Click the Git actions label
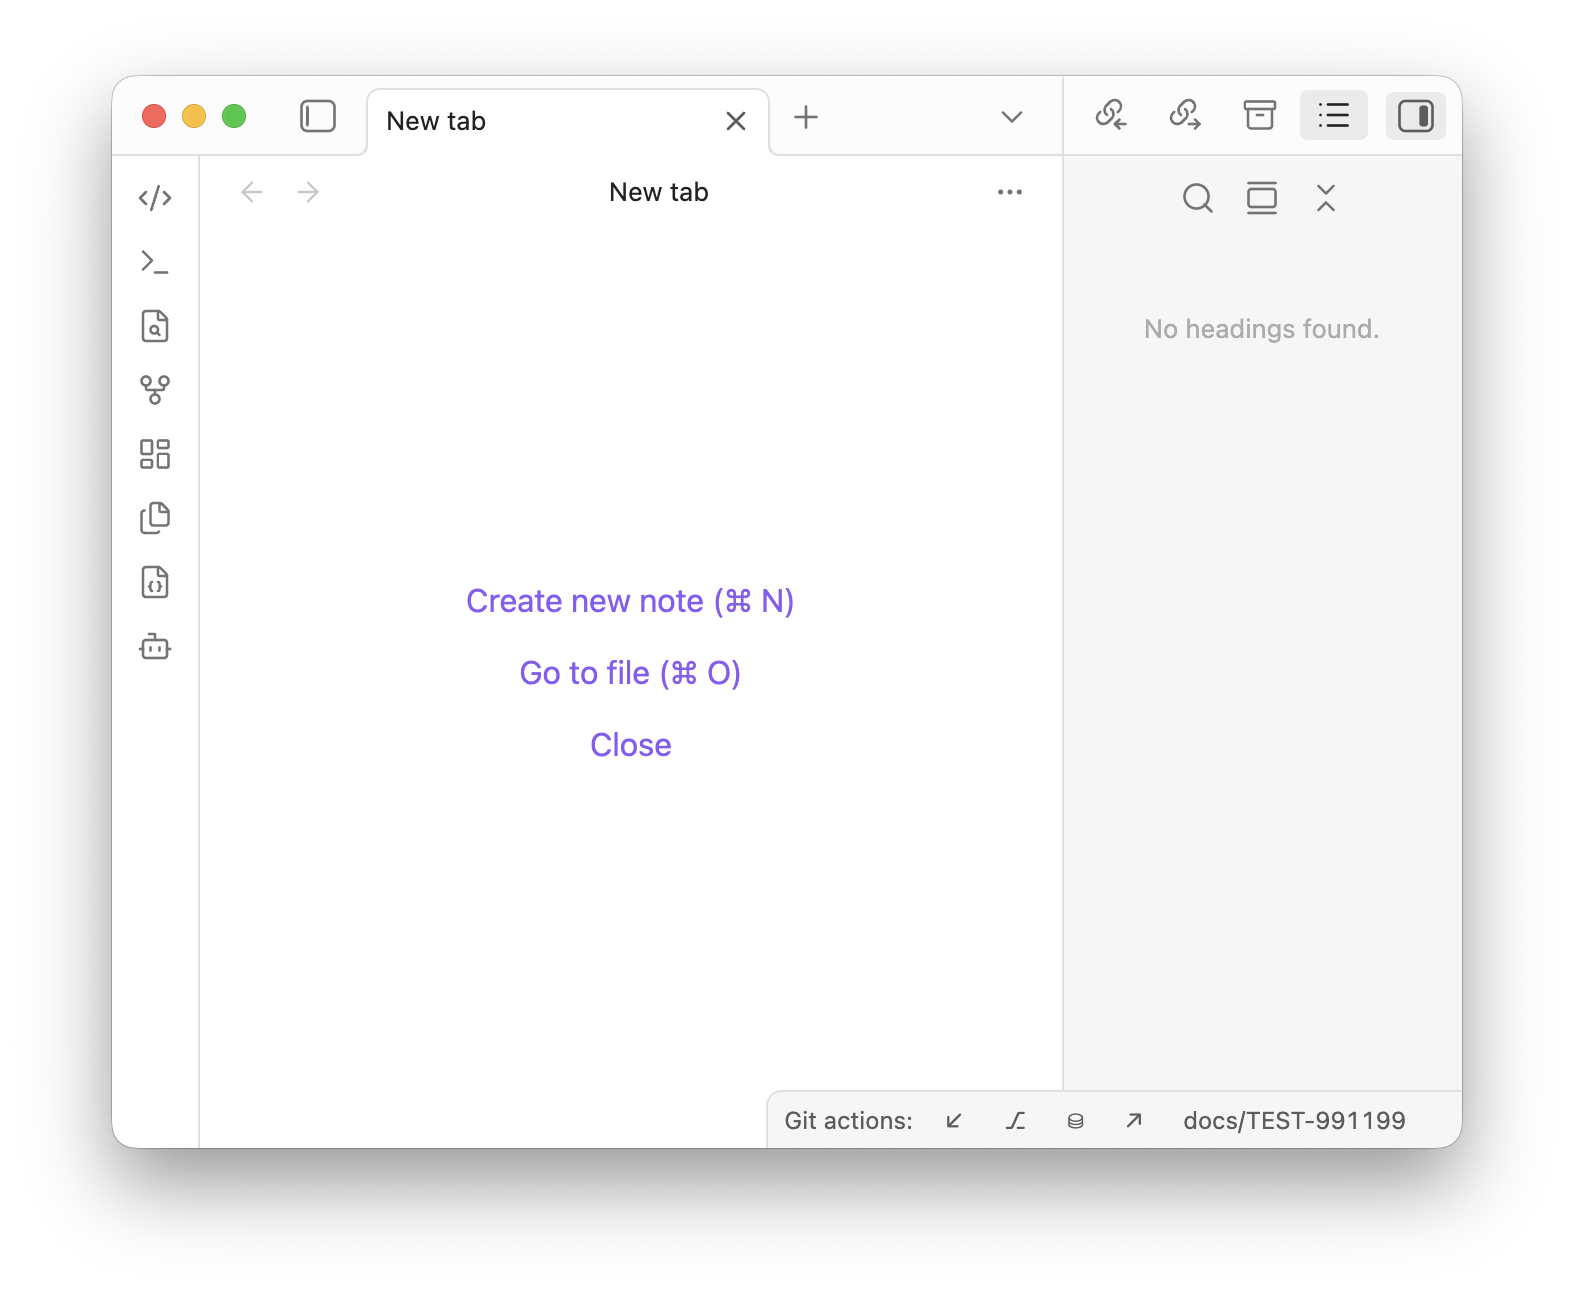1574x1296 pixels. click(x=848, y=1121)
